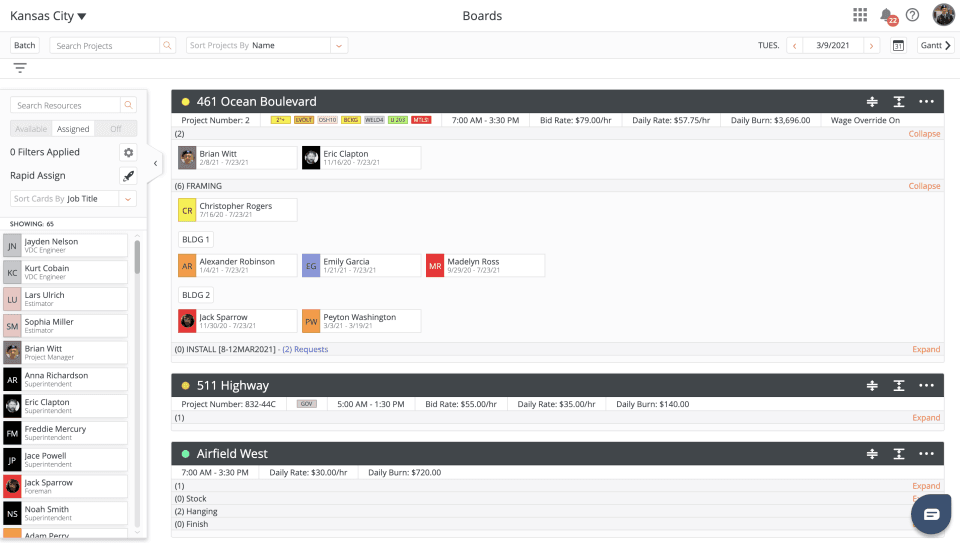Screen dimensions: 960x543
Task: Click the Rapid Assign rocket icon
Action: click(x=128, y=176)
